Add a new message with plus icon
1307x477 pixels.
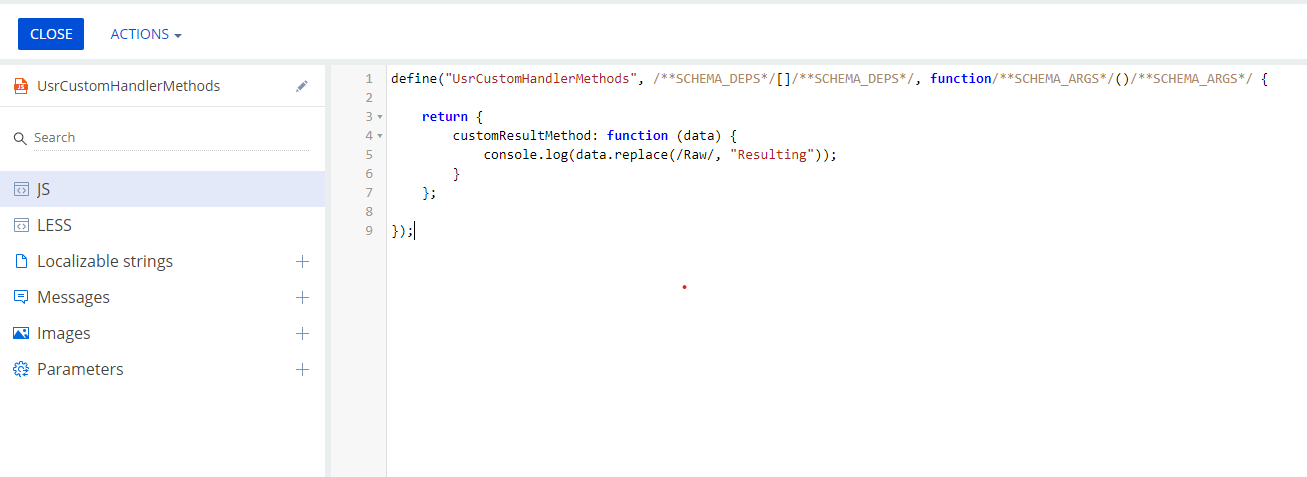(x=303, y=297)
